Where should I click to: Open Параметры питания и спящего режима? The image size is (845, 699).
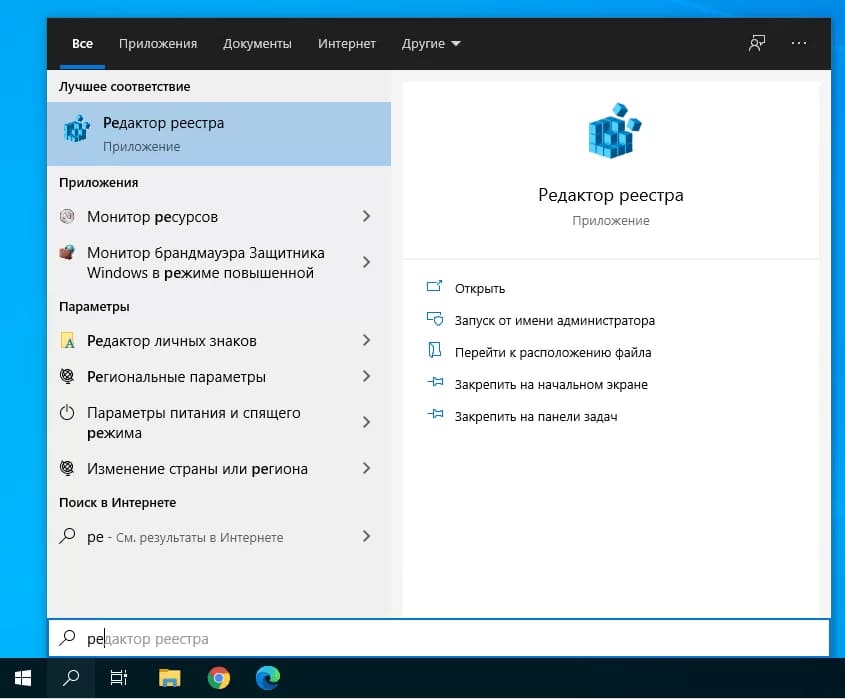tap(219, 423)
